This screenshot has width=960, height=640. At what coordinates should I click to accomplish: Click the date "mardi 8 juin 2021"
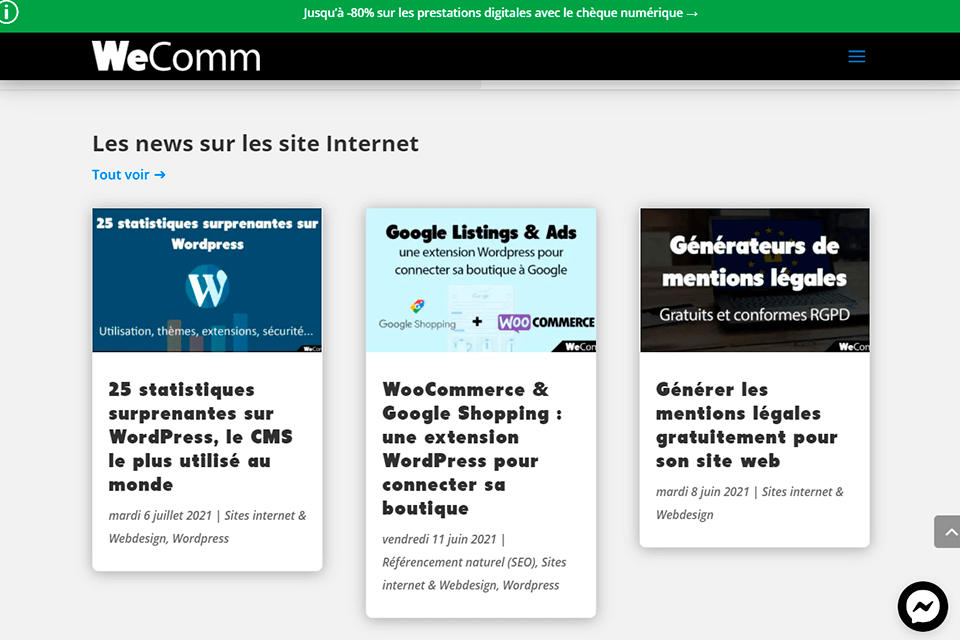coord(702,492)
